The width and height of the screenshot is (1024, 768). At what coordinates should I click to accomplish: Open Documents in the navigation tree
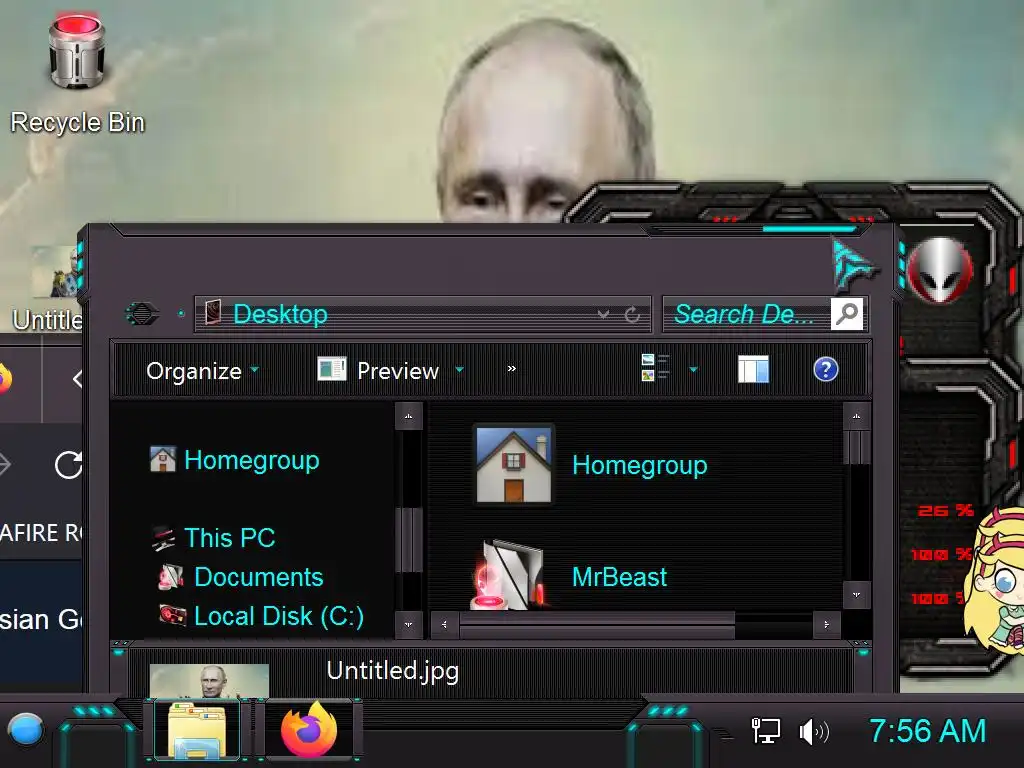tap(259, 577)
